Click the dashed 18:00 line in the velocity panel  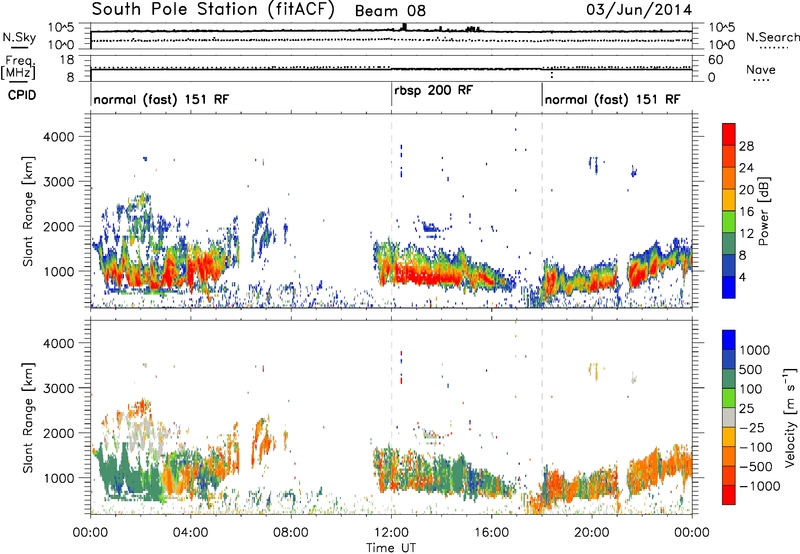(x=542, y=417)
